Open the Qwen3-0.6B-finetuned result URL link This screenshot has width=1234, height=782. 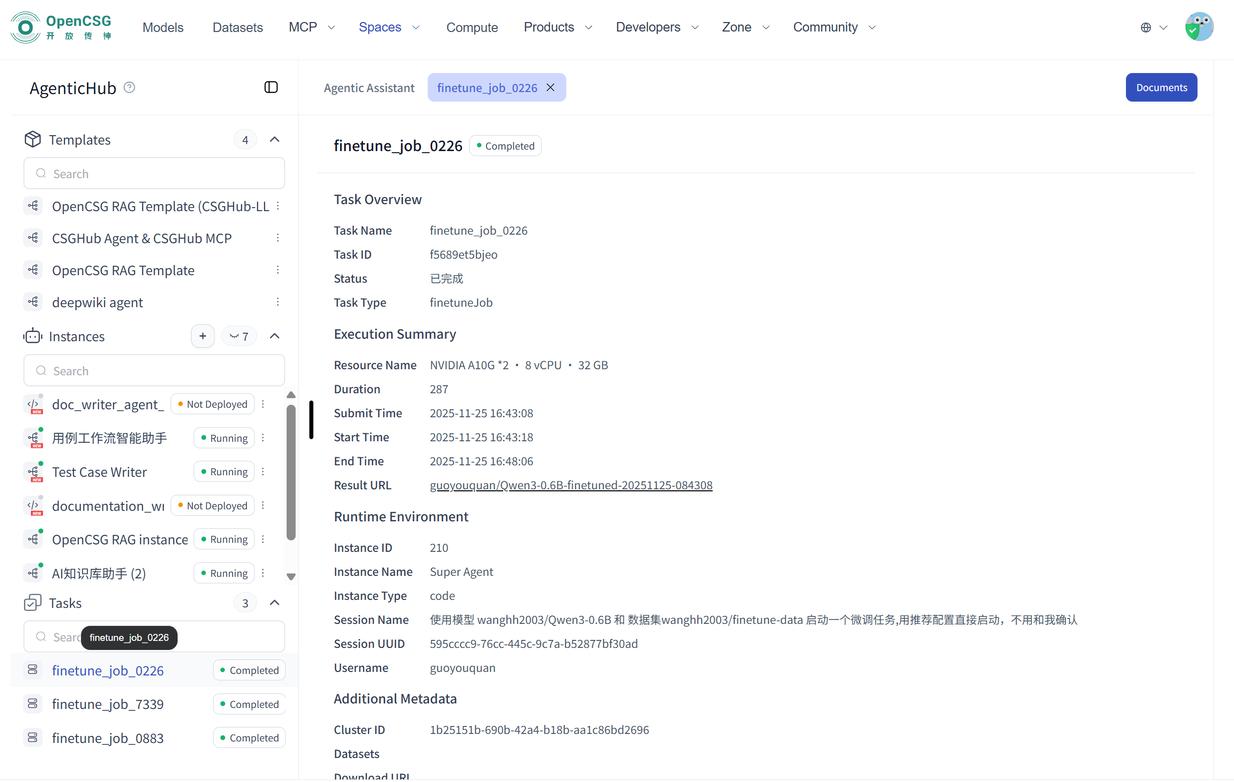(571, 485)
